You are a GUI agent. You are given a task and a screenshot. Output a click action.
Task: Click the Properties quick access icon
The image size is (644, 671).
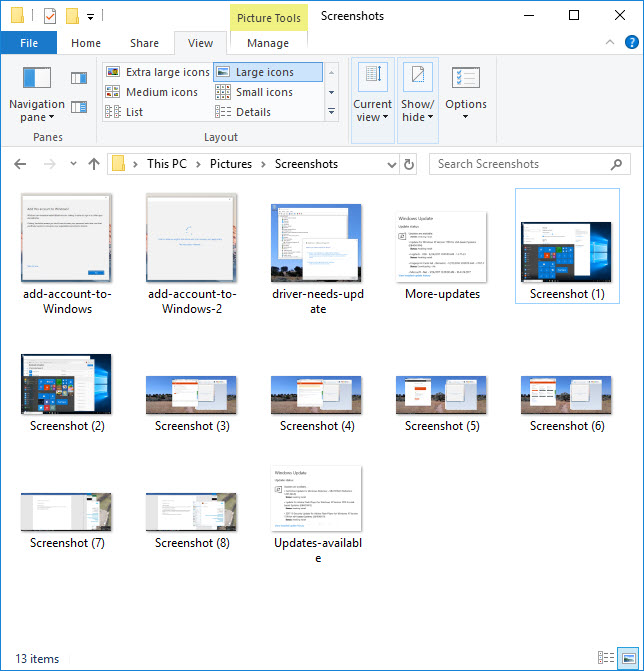[x=50, y=17]
